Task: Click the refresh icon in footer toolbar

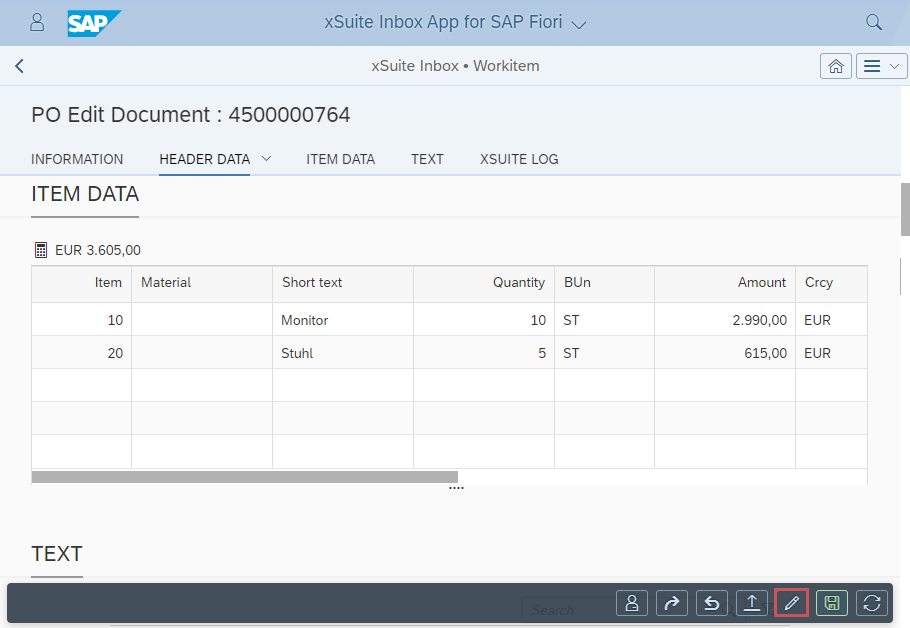Action: point(872,603)
